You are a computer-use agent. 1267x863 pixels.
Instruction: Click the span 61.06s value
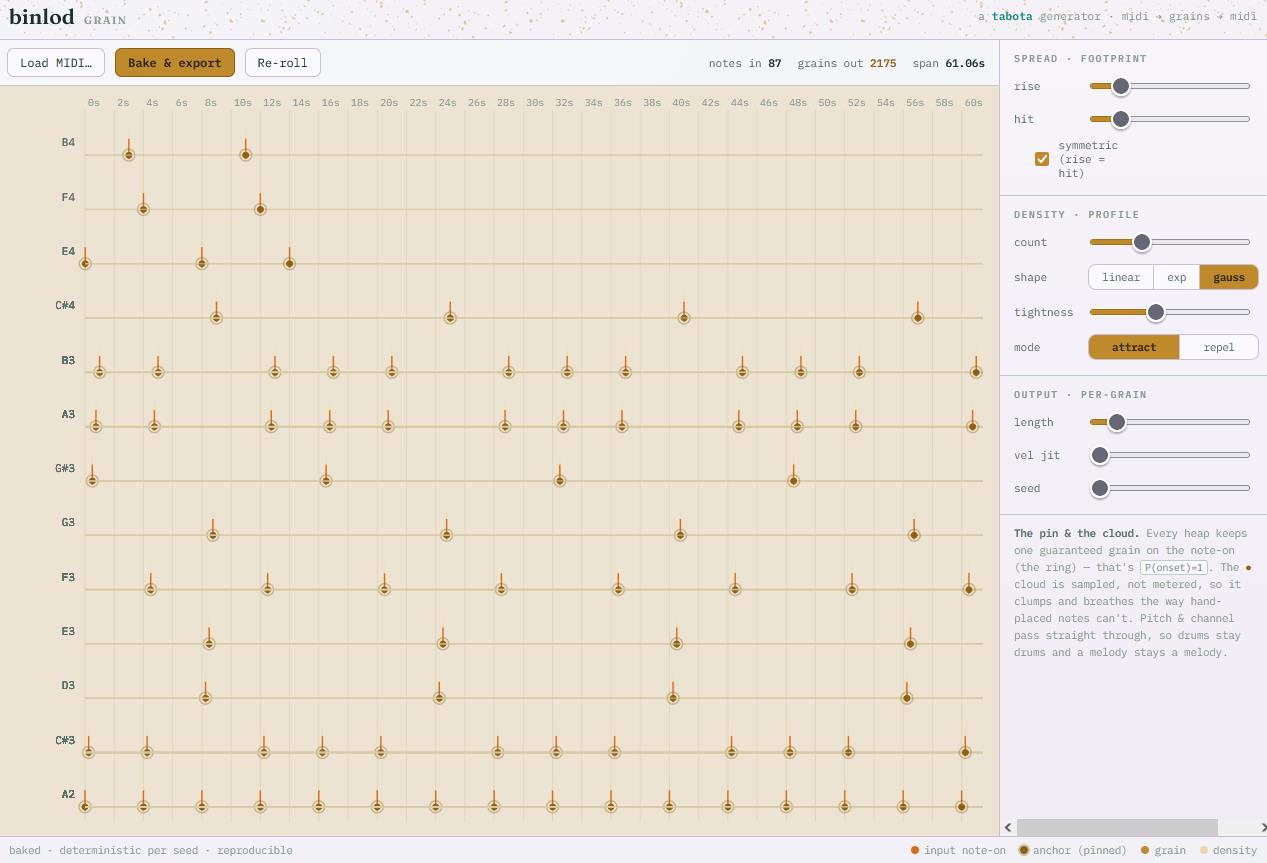tap(965, 63)
